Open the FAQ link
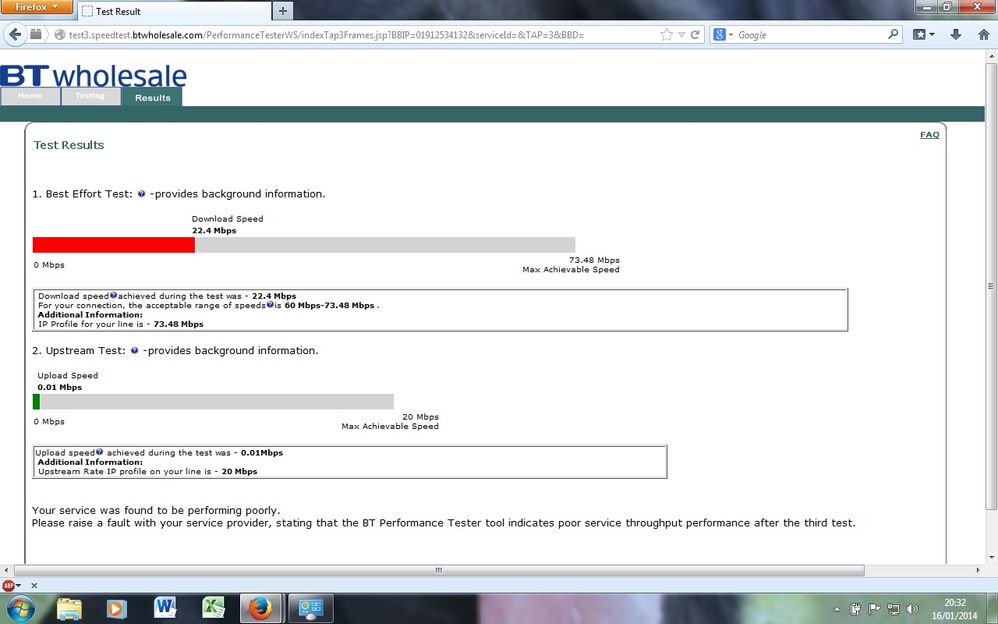The width and height of the screenshot is (998, 624). (x=929, y=134)
